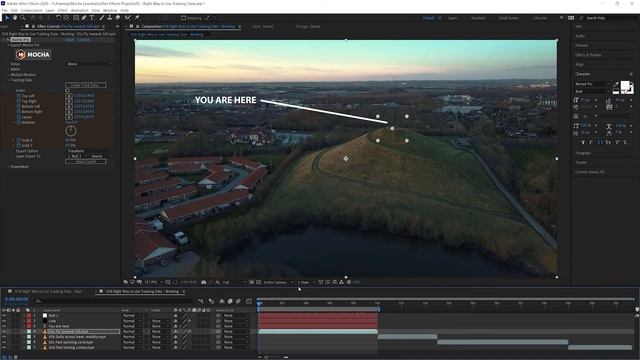Toggle All Caps in Character panel

coord(600,142)
